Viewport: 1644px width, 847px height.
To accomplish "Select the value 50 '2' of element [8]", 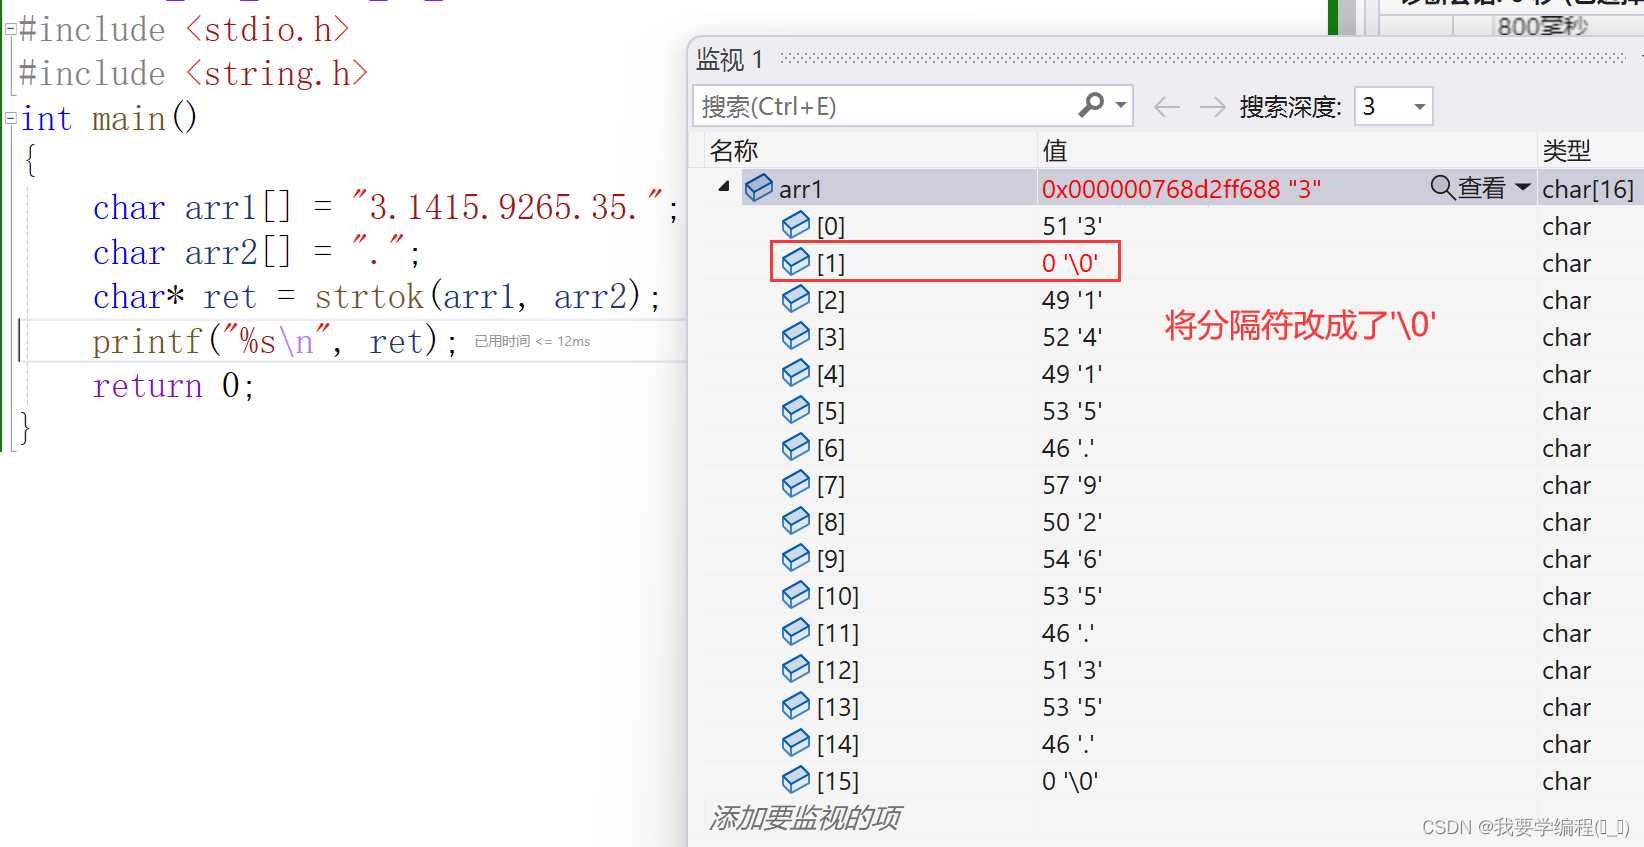I will point(1072,522).
